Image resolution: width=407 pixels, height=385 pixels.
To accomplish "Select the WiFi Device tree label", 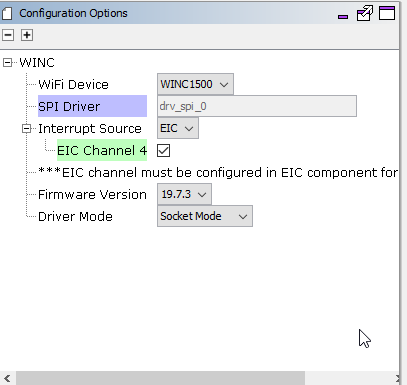I will coord(73,84).
